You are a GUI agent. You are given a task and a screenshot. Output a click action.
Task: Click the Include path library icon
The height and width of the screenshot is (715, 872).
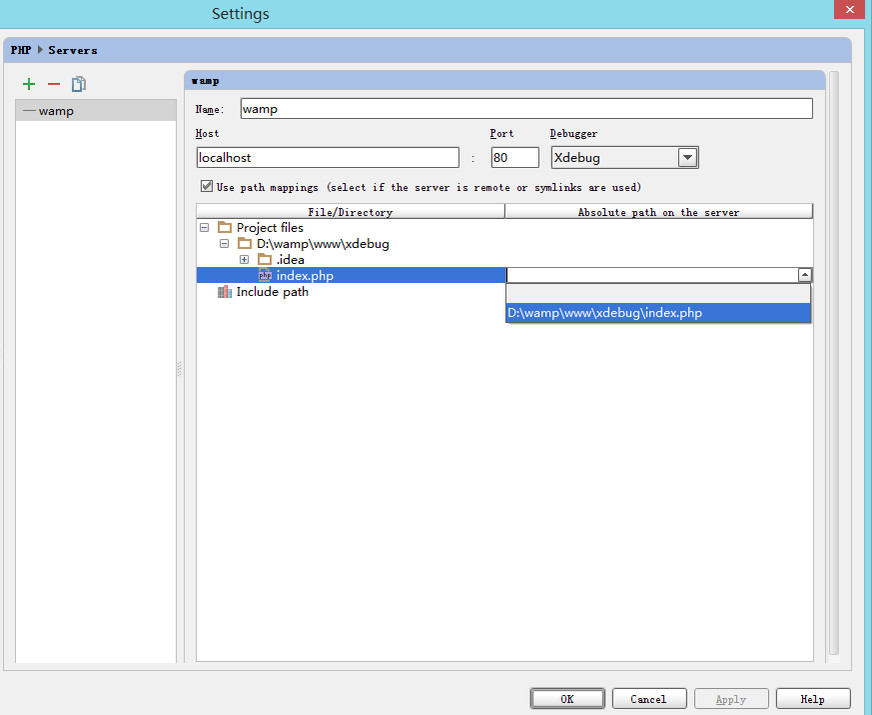click(225, 292)
